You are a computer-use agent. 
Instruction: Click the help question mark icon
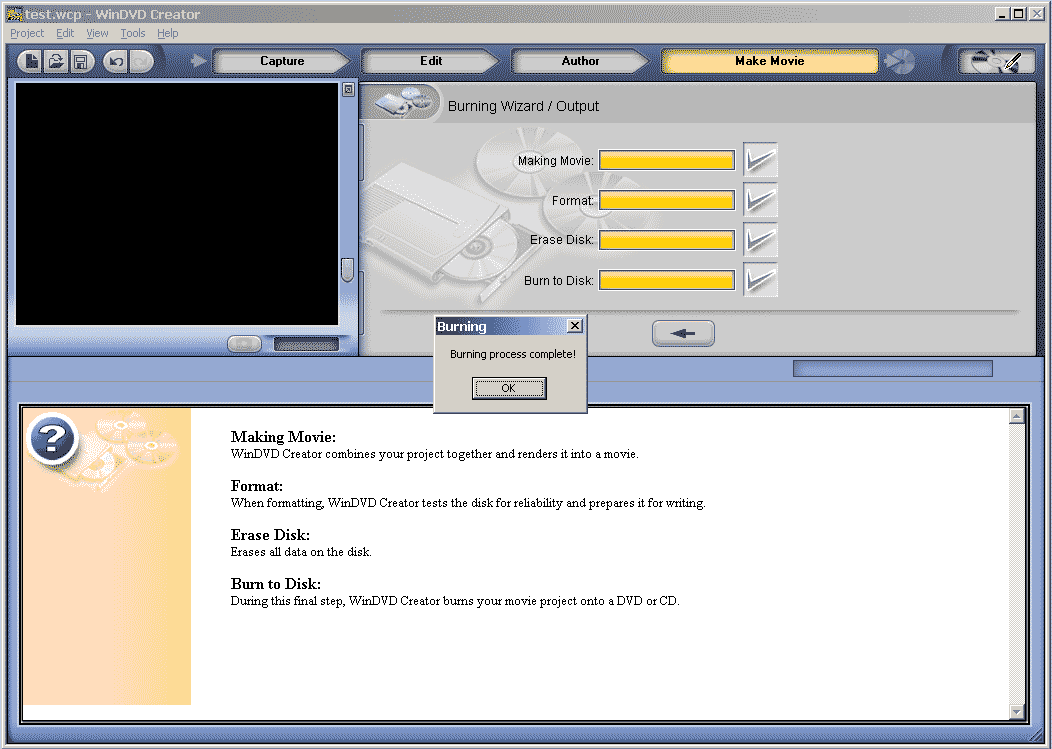click(x=52, y=440)
